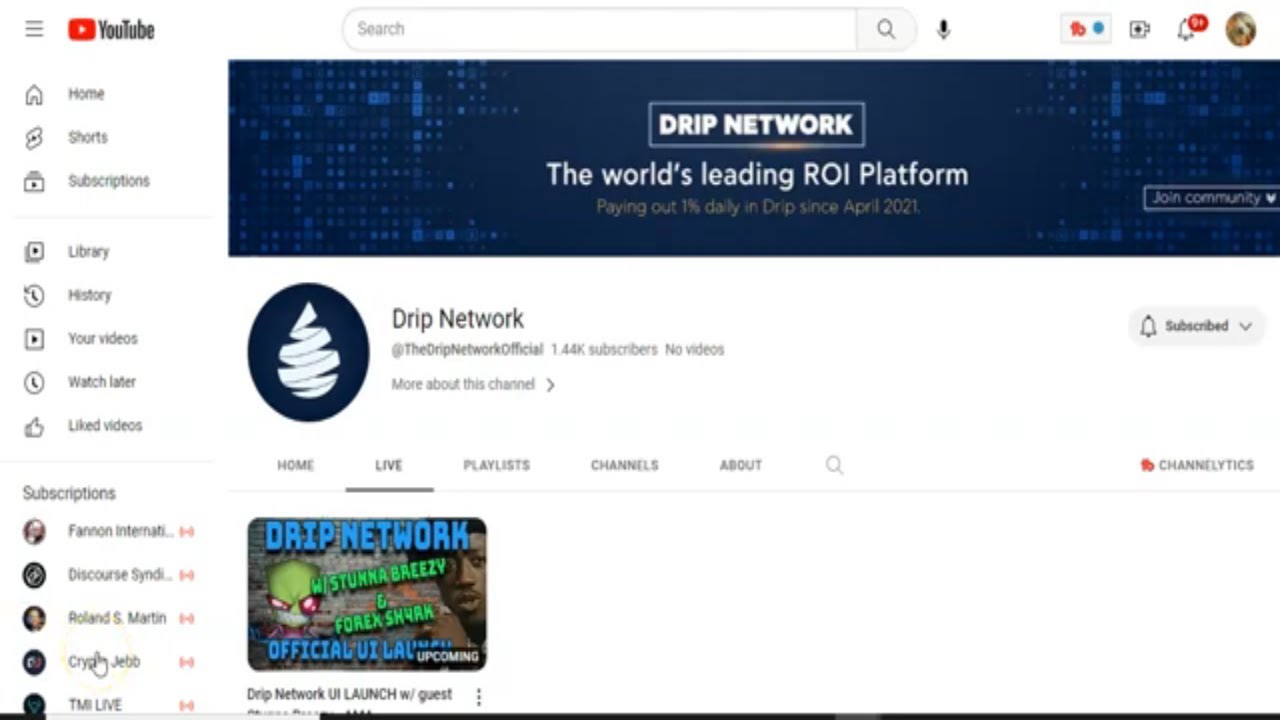Viewport: 1280px width, 720px height.
Task: Open Drip Network UI LAUNCH video title
Action: pos(350,701)
